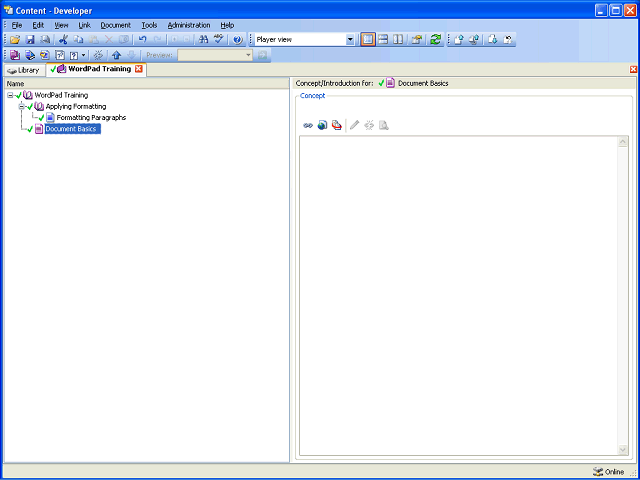Select the Formatting Paragraphs topic
This screenshot has height=480, width=640.
91,118
